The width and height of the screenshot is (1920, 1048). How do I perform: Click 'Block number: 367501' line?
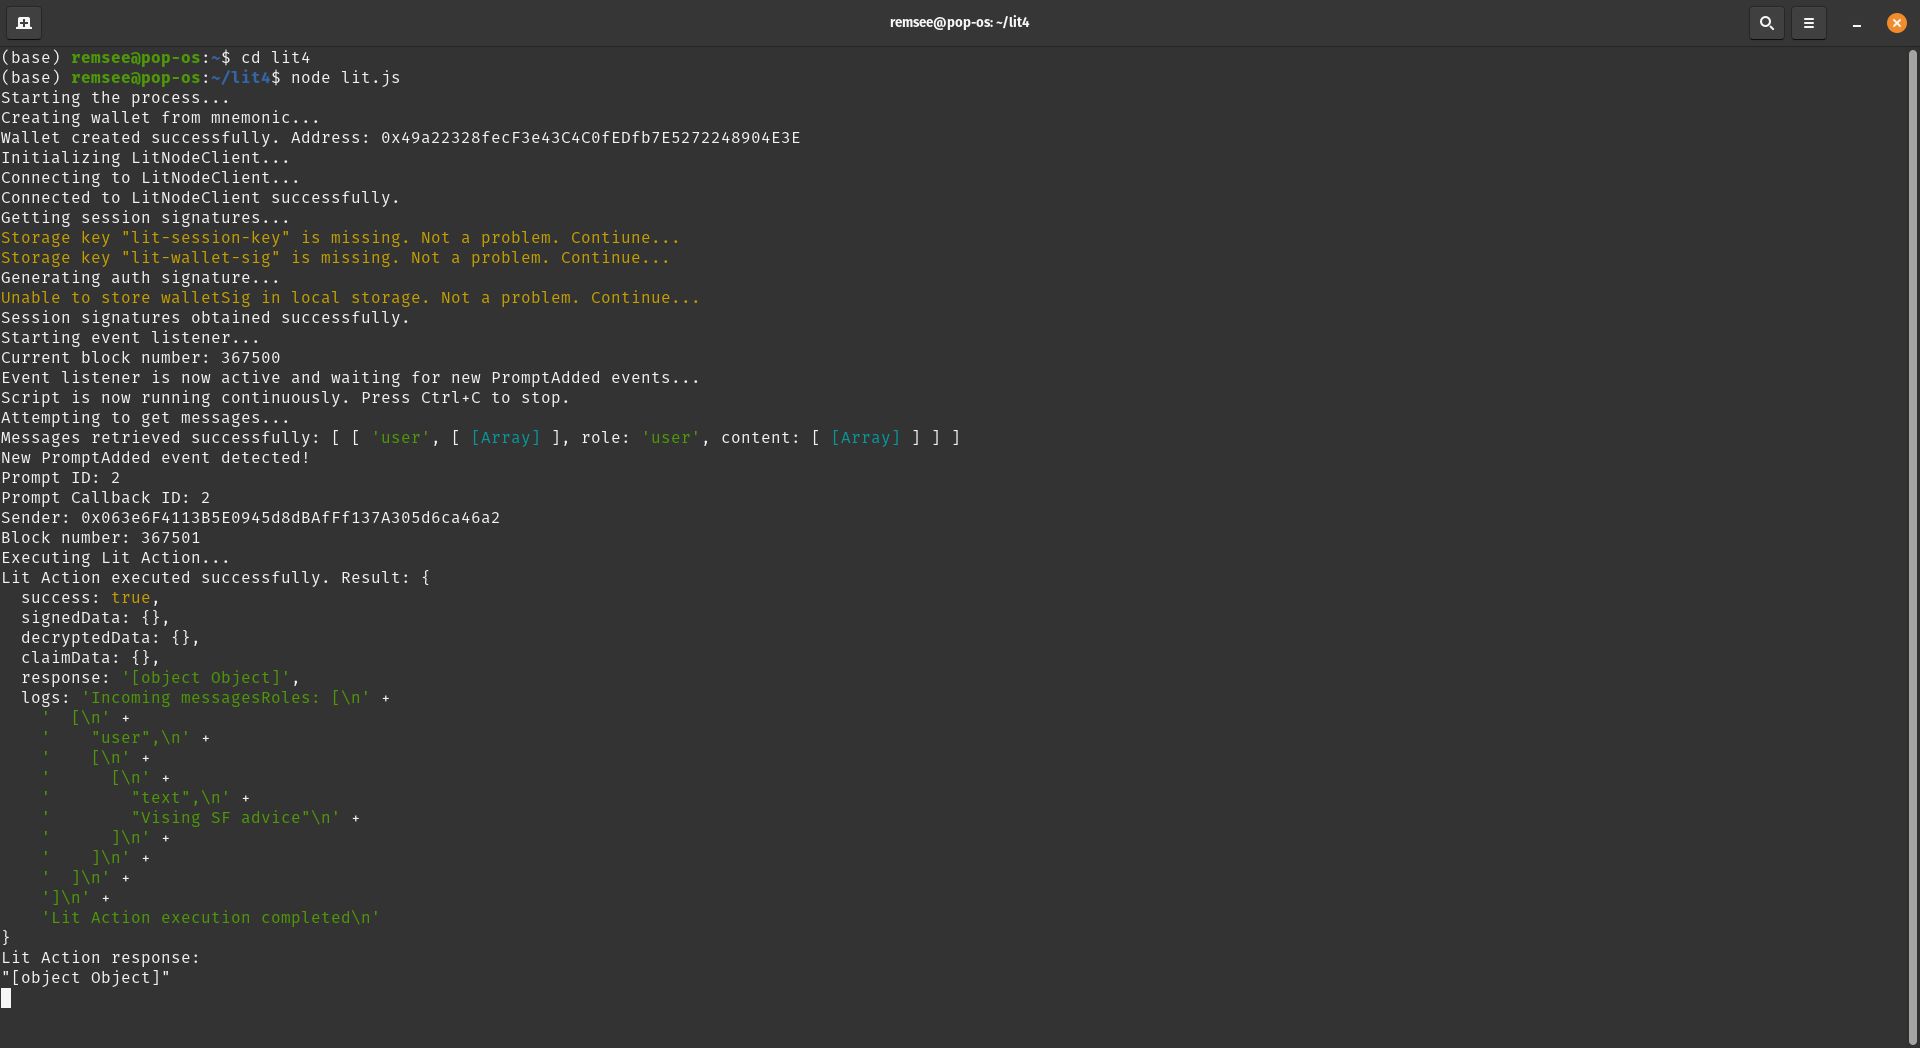coord(100,538)
